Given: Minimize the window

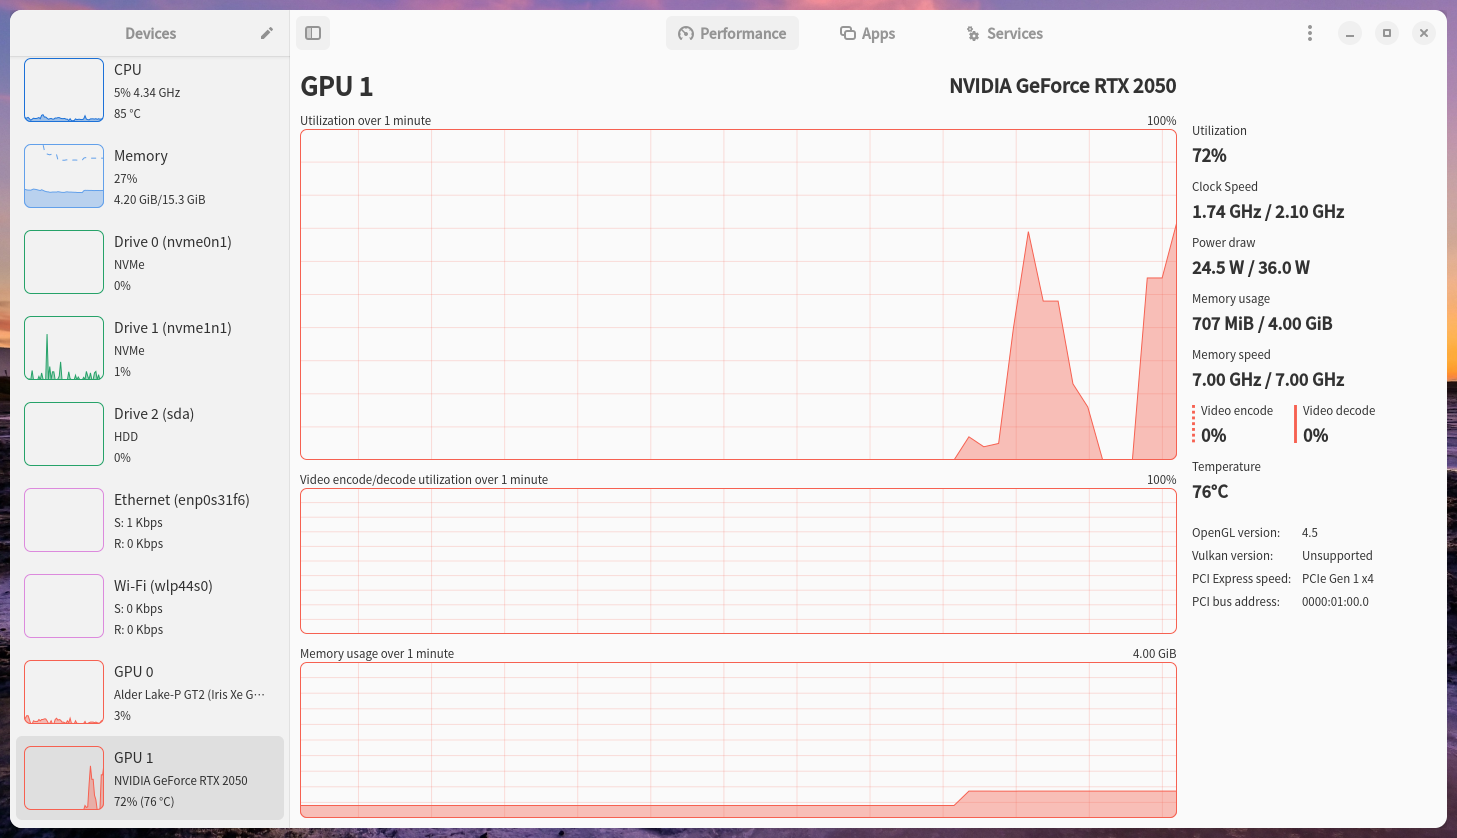Looking at the screenshot, I should [1350, 33].
